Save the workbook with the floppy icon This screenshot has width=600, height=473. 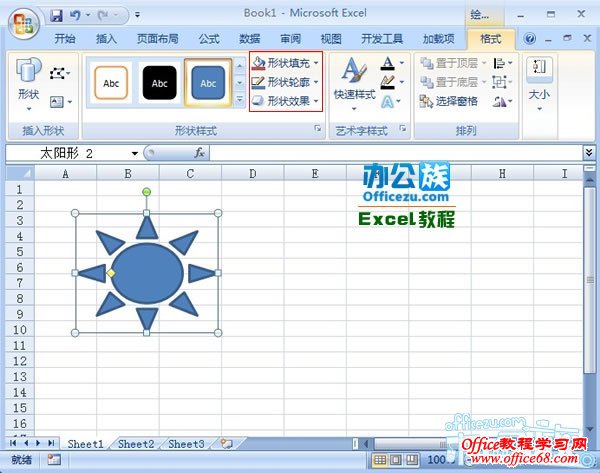click(x=57, y=15)
